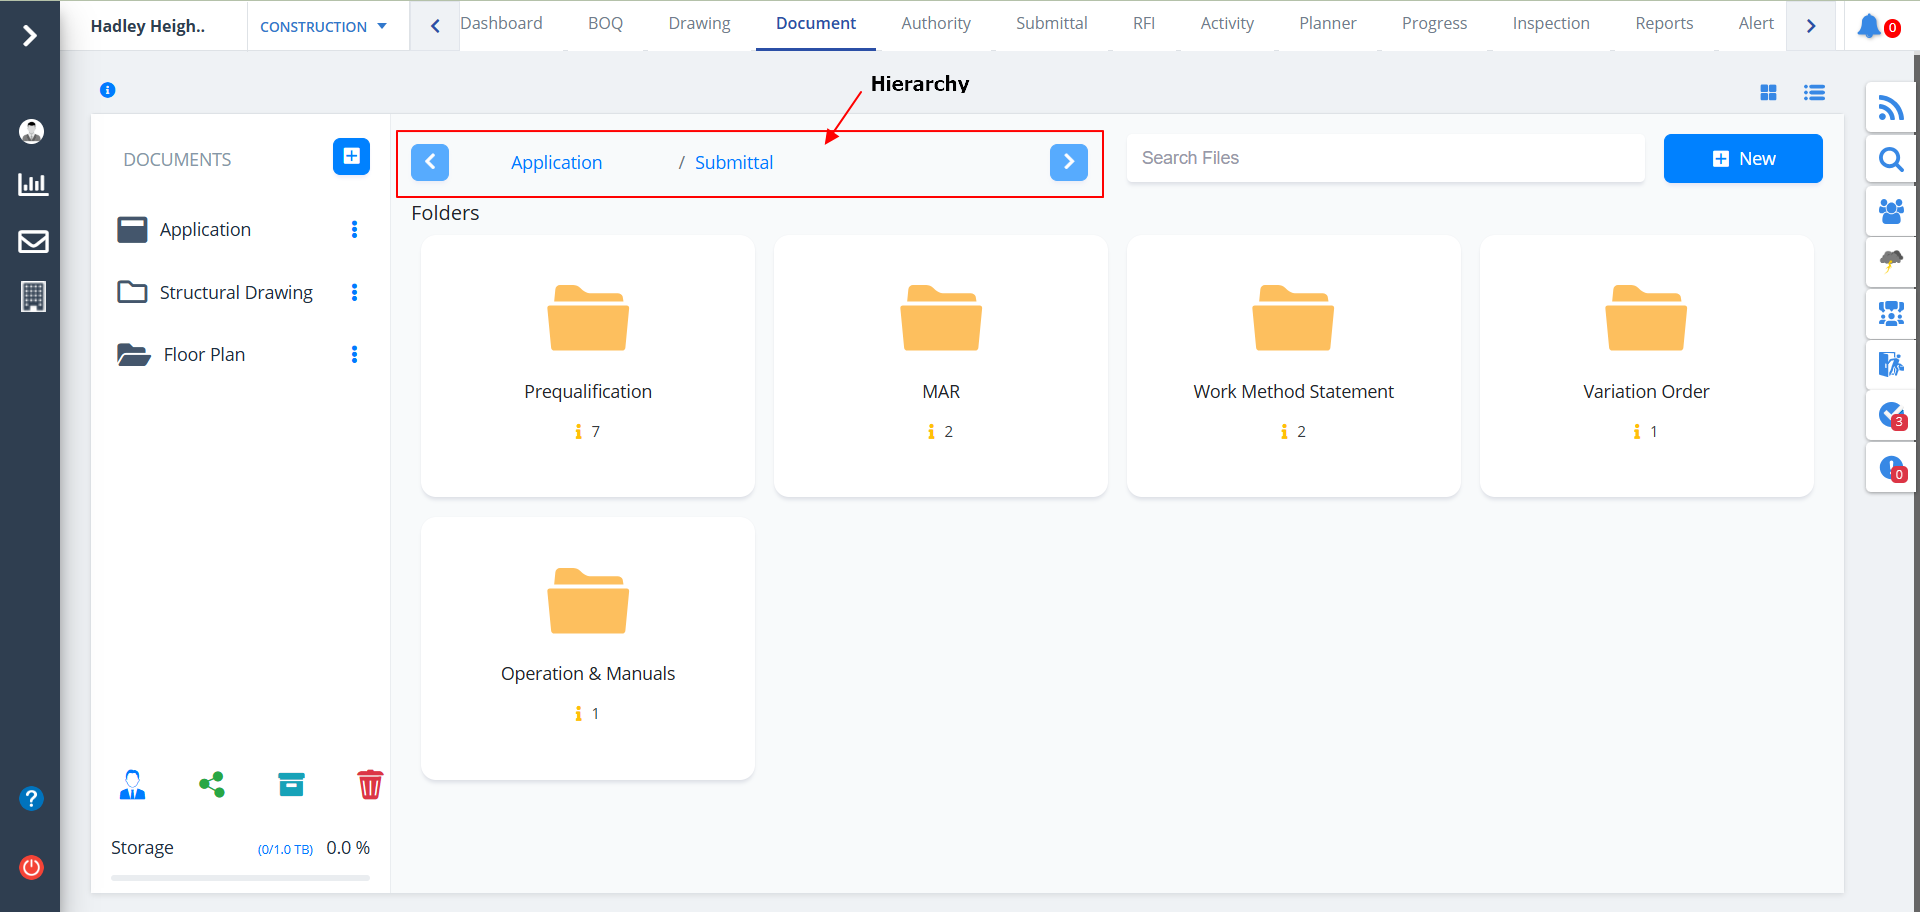Open the weather cloud icon in right sidebar
Image resolution: width=1920 pixels, height=912 pixels.
(1890, 262)
